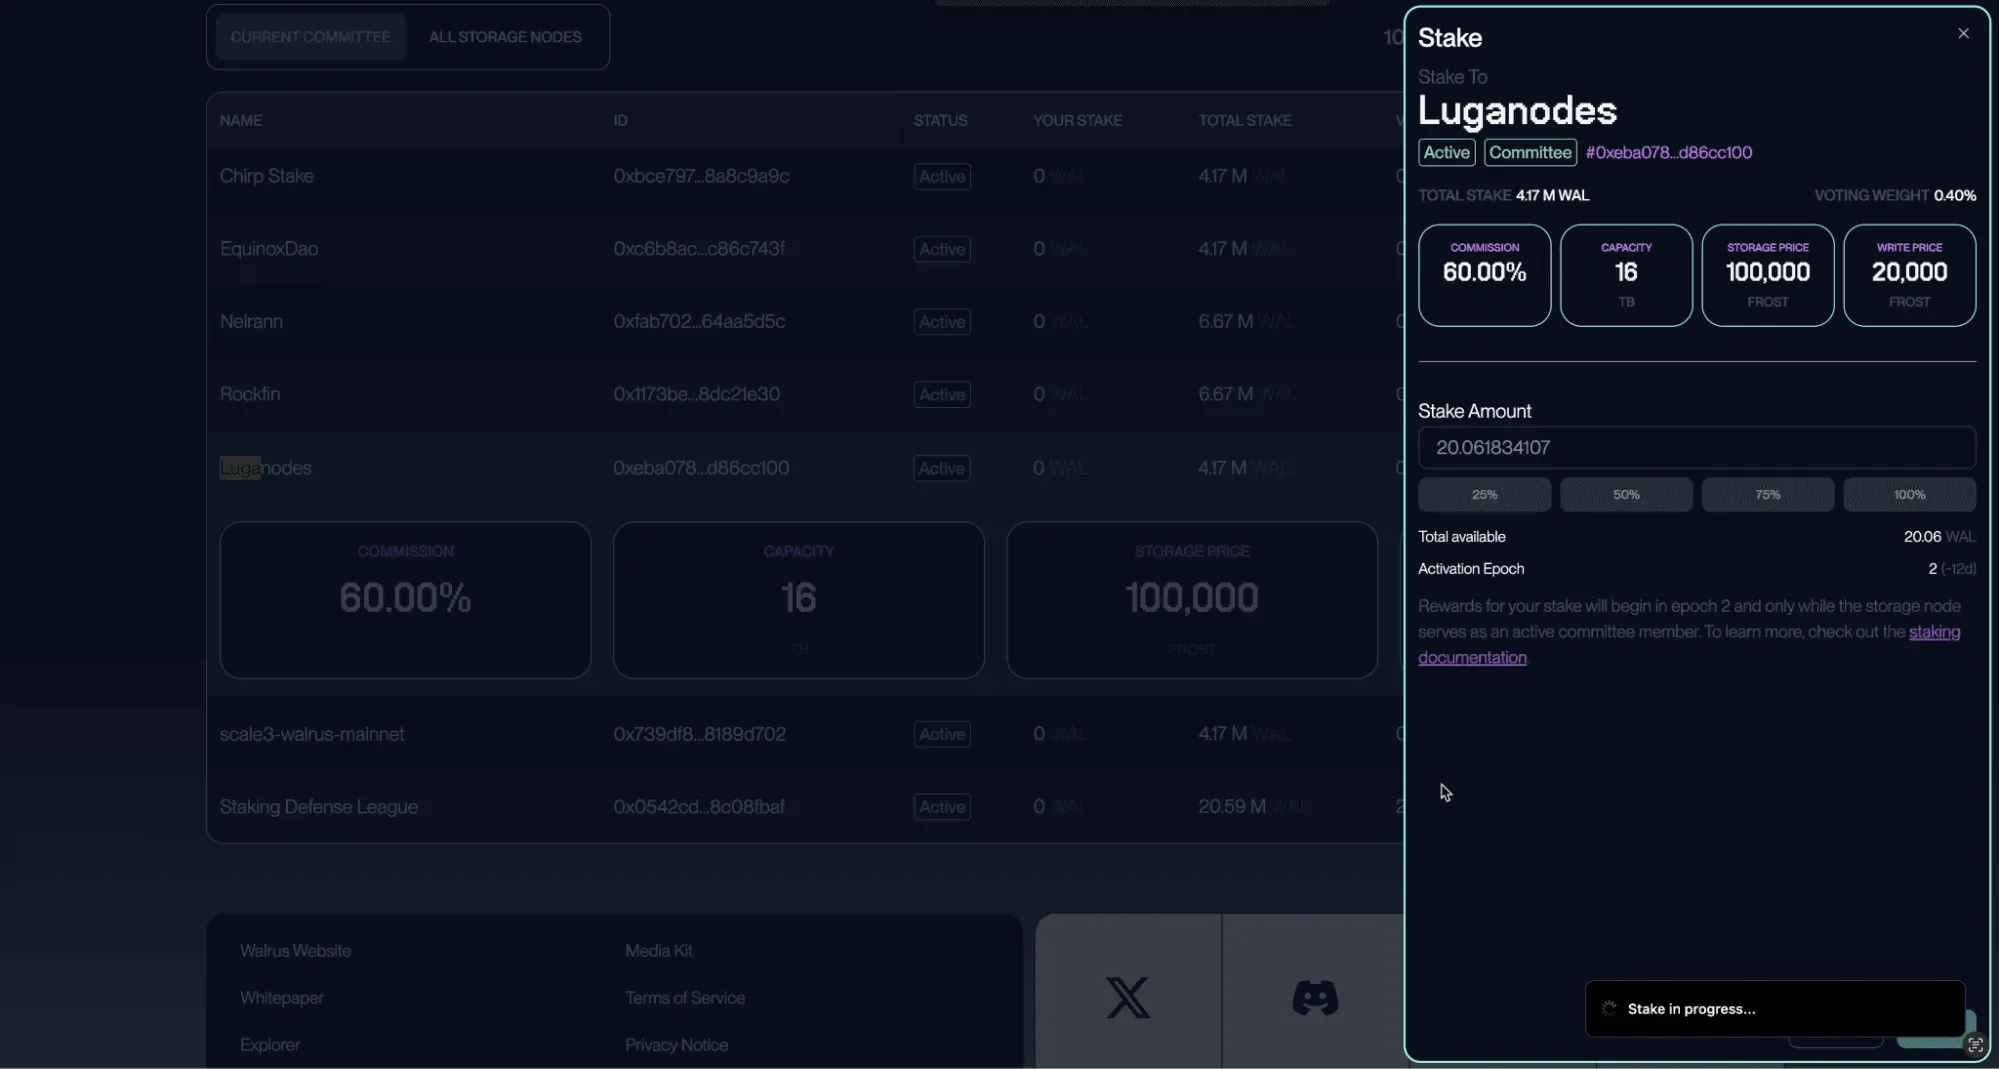This screenshot has width=1999, height=1069.
Task: Click the Active badge in Stake panel
Action: tap(1446, 153)
